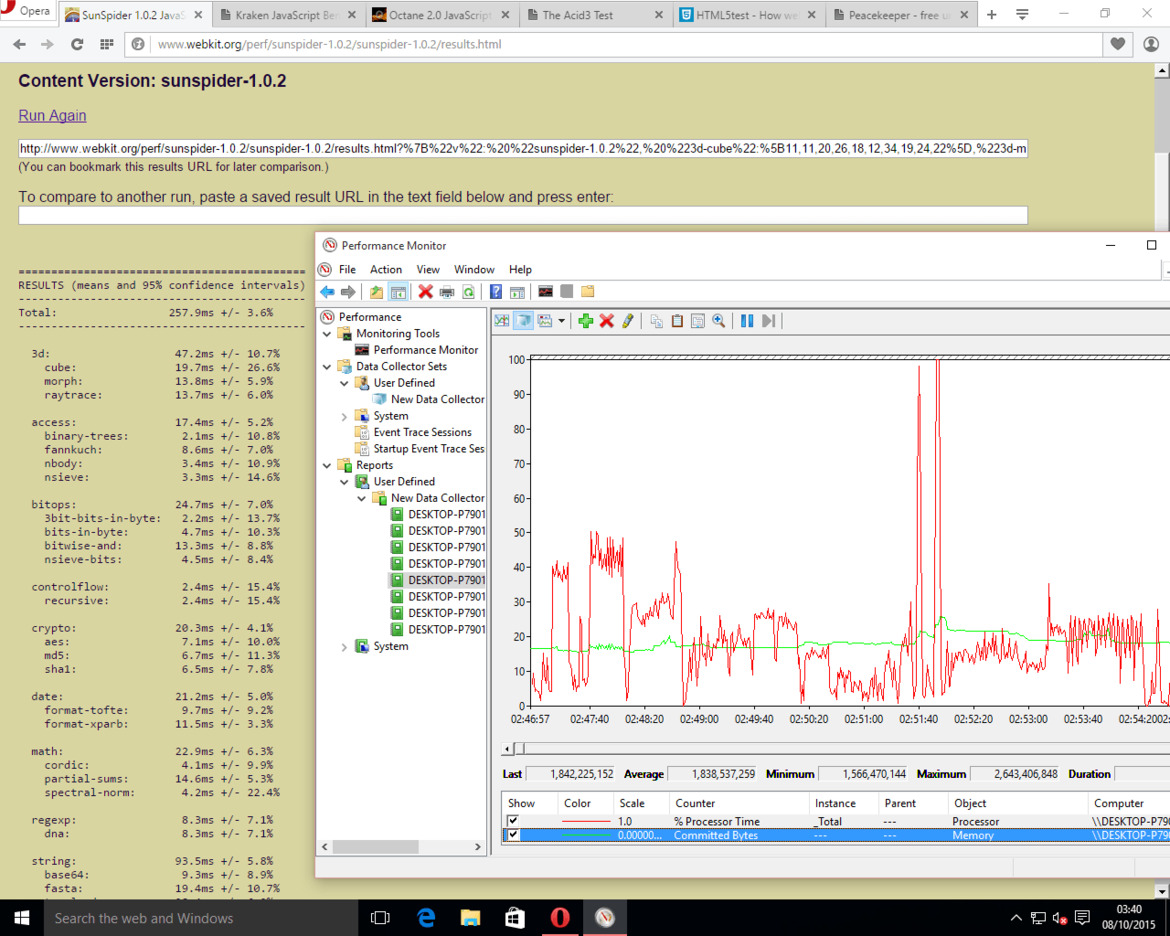1170x936 pixels.
Task: Open Change Graph Type dropdown arrow
Action: pos(562,321)
